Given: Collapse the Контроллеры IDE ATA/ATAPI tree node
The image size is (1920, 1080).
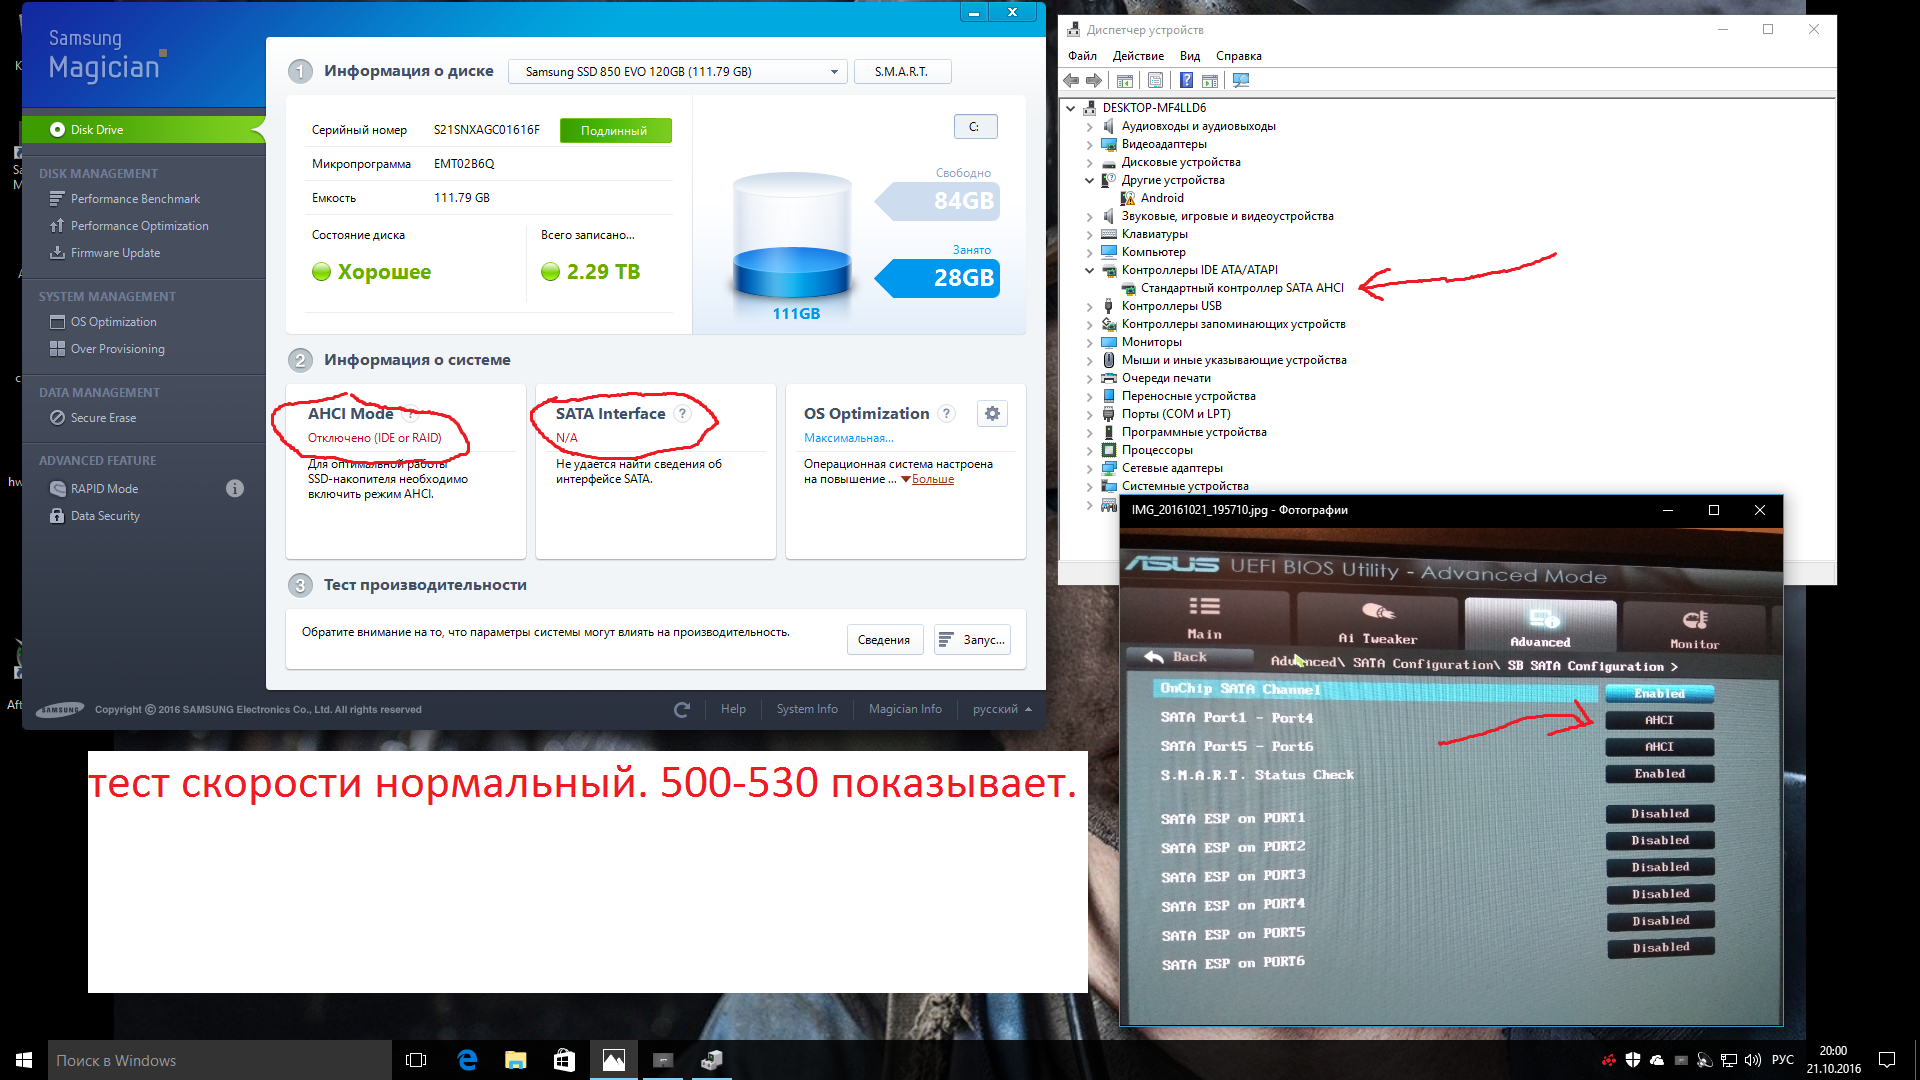Looking at the screenshot, I should tap(1090, 270).
